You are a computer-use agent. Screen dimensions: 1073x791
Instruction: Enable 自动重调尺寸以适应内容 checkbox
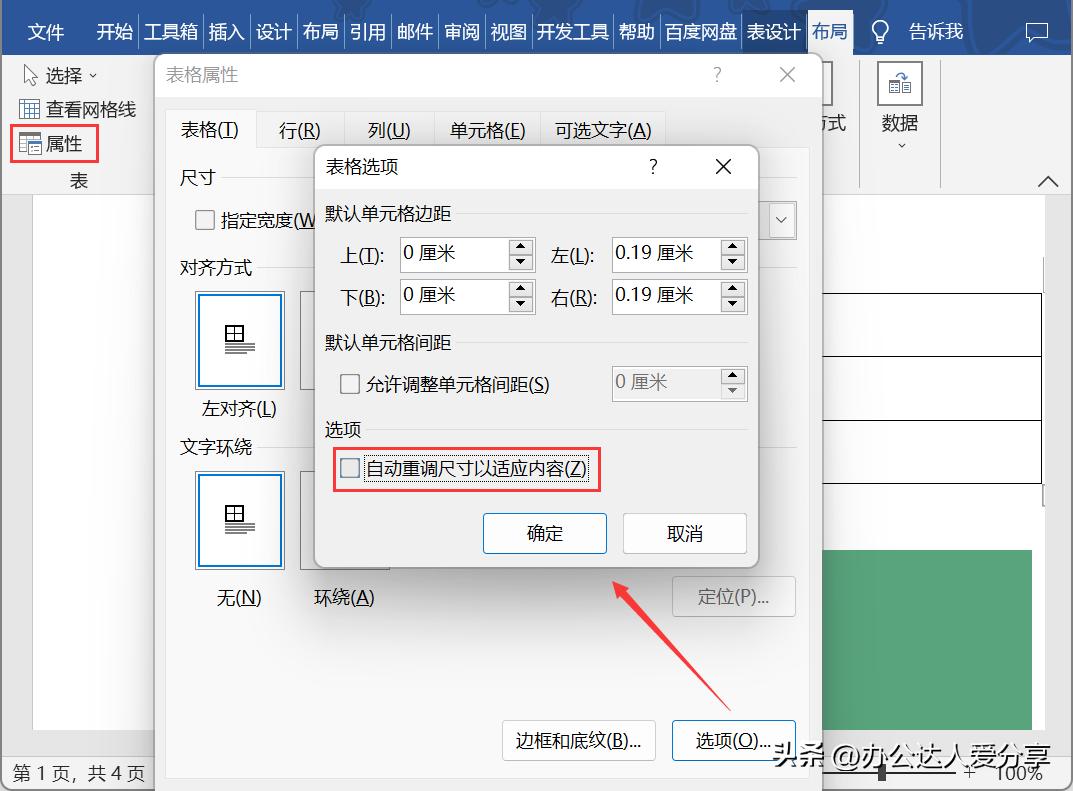pyautogui.click(x=348, y=468)
